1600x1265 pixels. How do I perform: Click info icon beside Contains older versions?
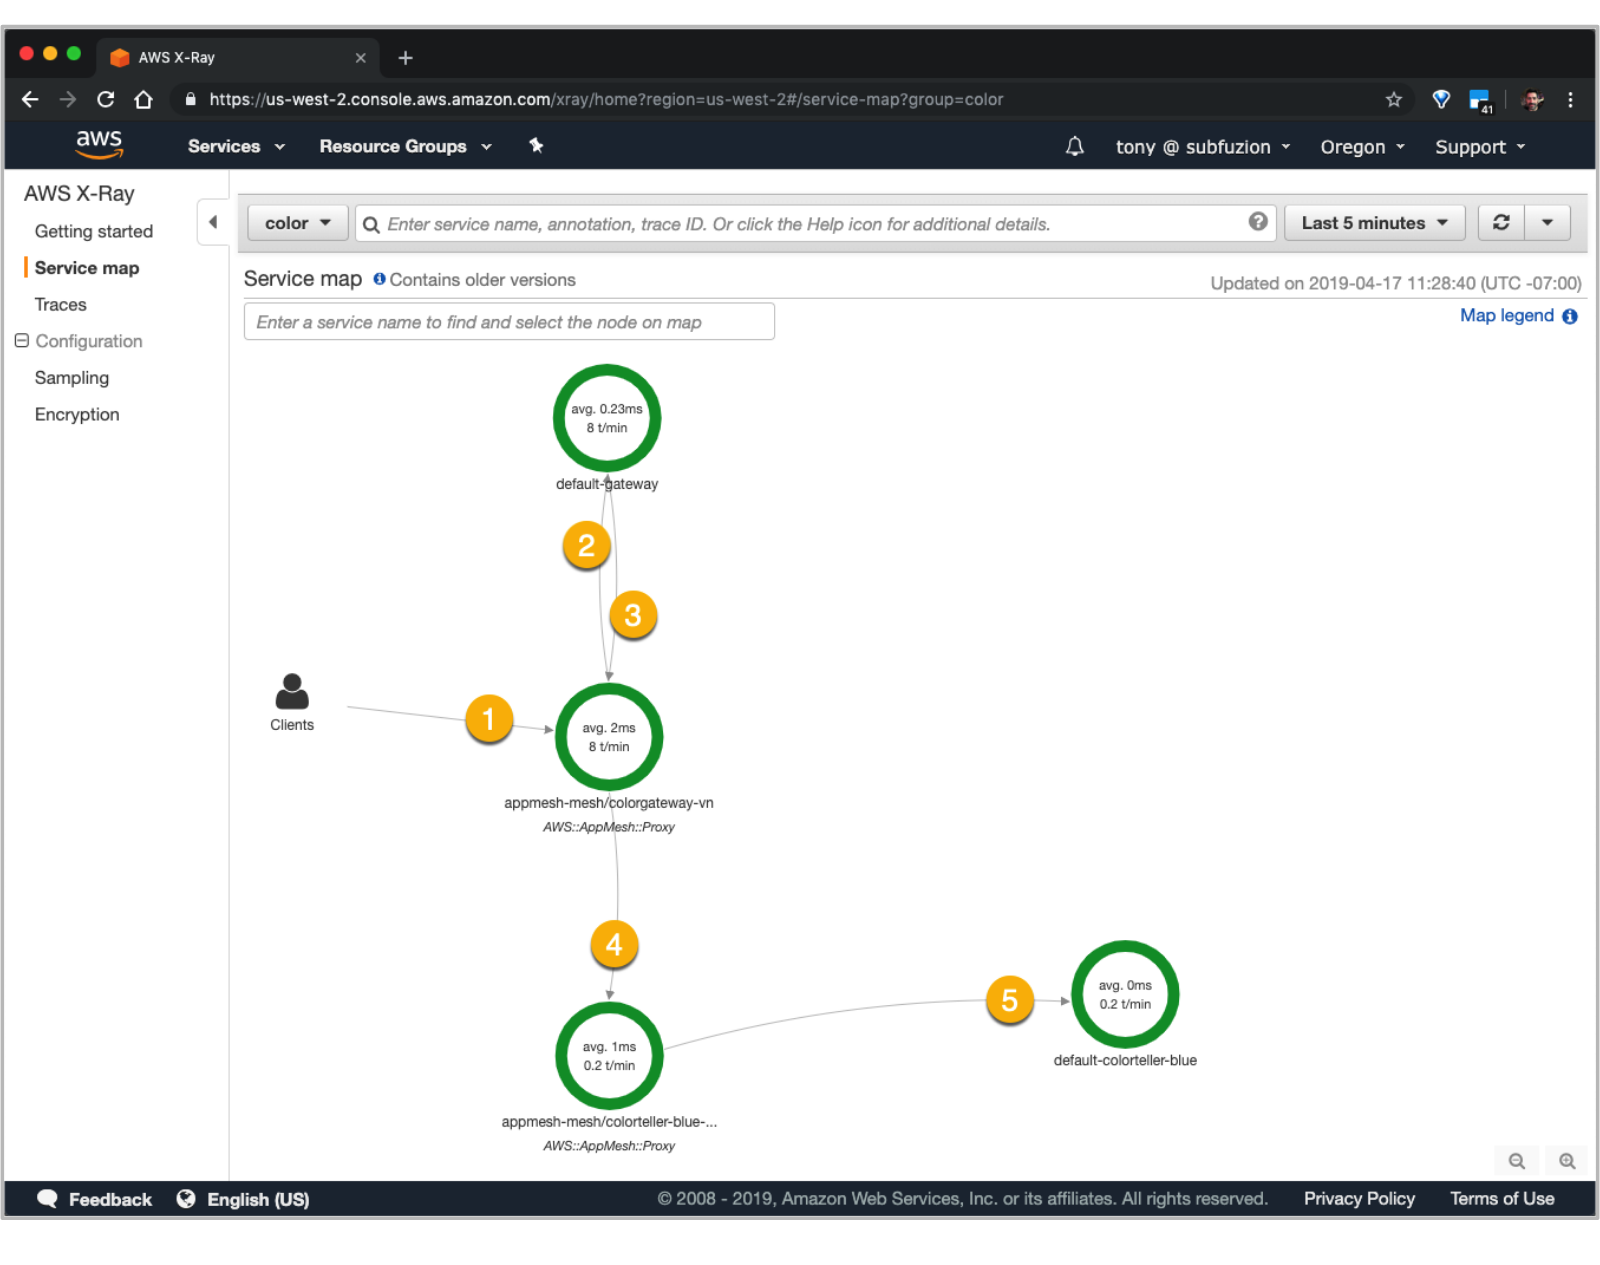click(379, 279)
